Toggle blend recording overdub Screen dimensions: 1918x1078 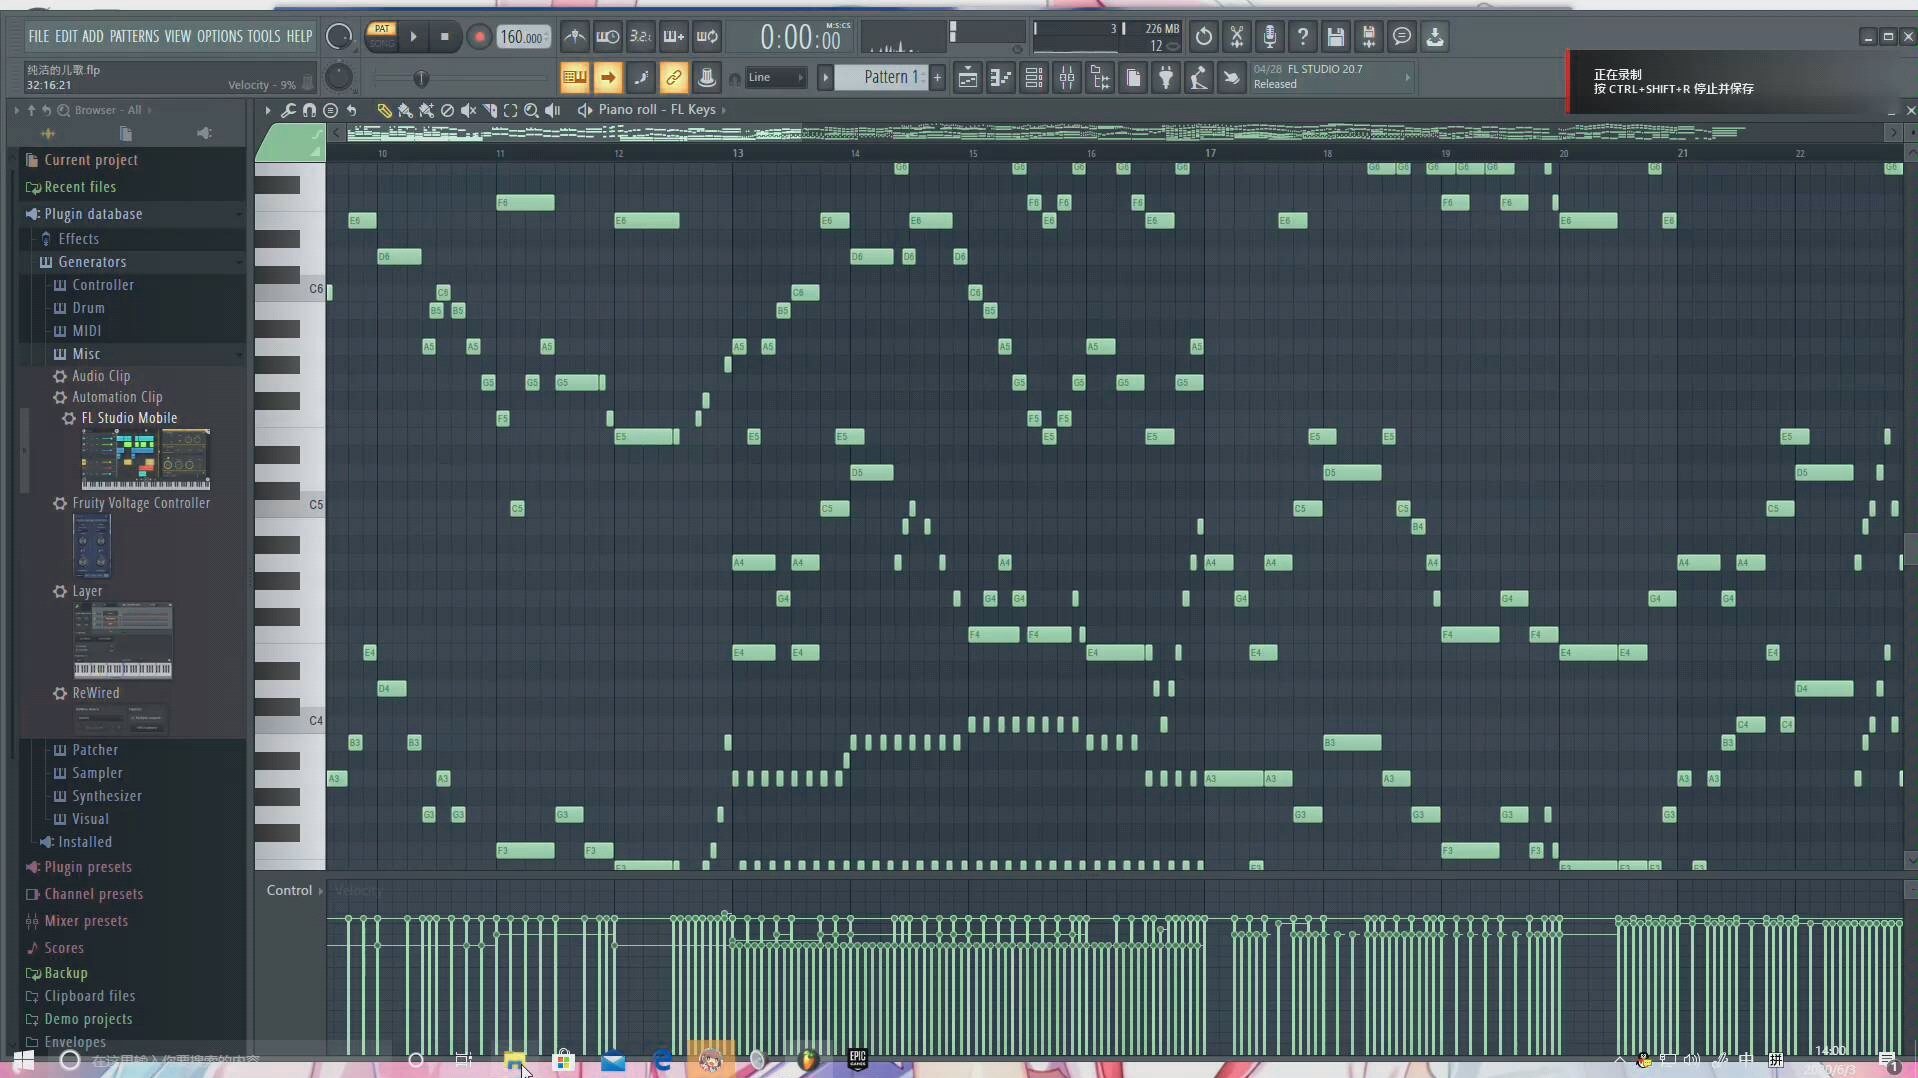point(673,37)
